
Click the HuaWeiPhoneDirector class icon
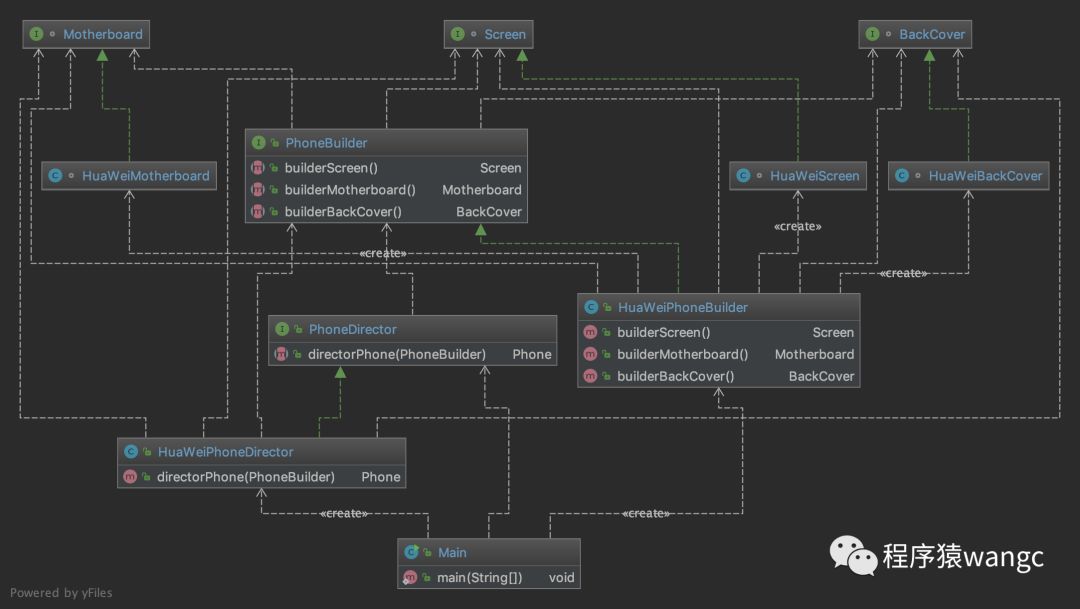[x=131, y=452]
